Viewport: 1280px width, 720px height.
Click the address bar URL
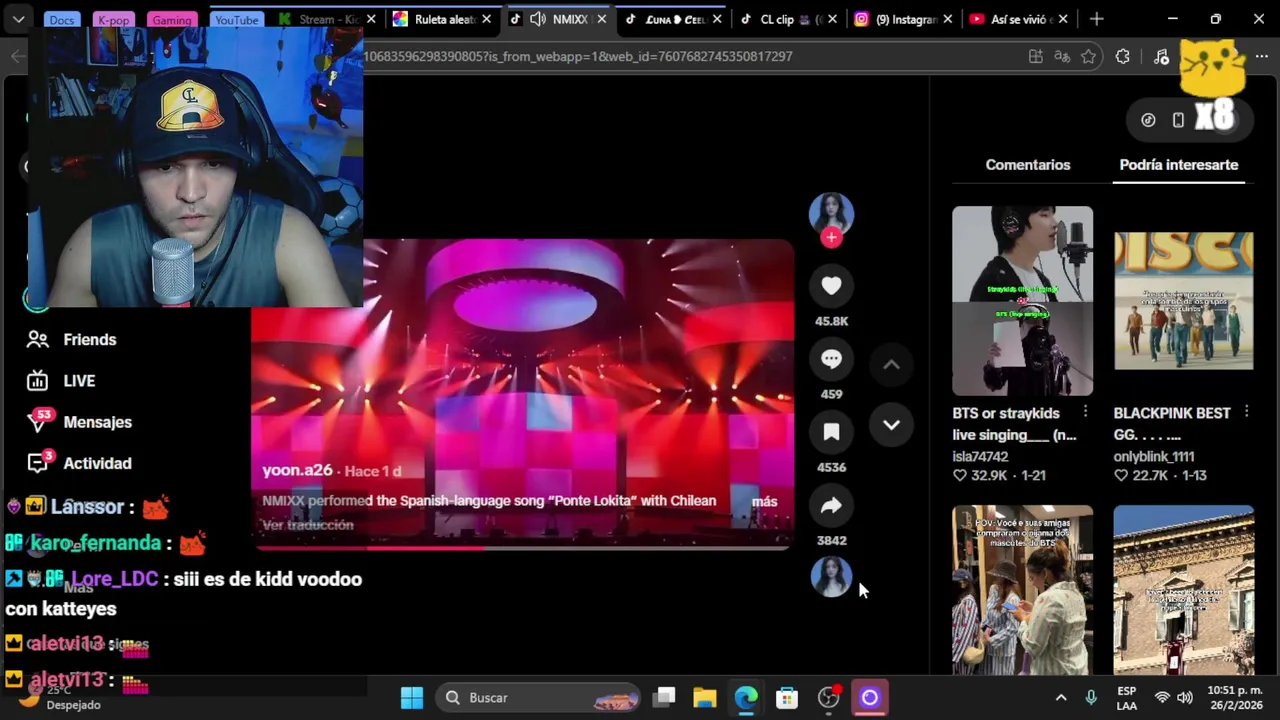pyautogui.click(x=578, y=57)
